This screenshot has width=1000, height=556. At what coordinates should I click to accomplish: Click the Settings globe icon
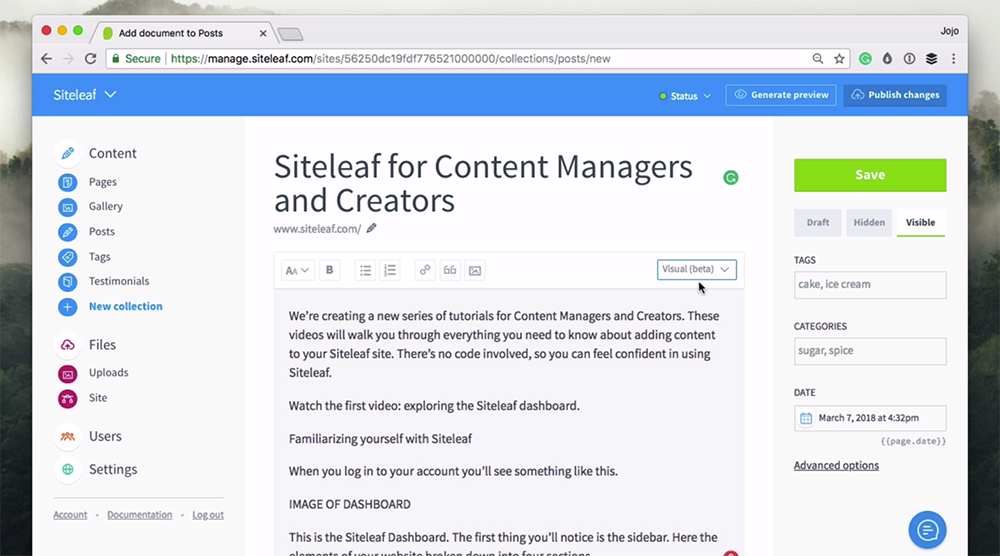[x=68, y=469]
